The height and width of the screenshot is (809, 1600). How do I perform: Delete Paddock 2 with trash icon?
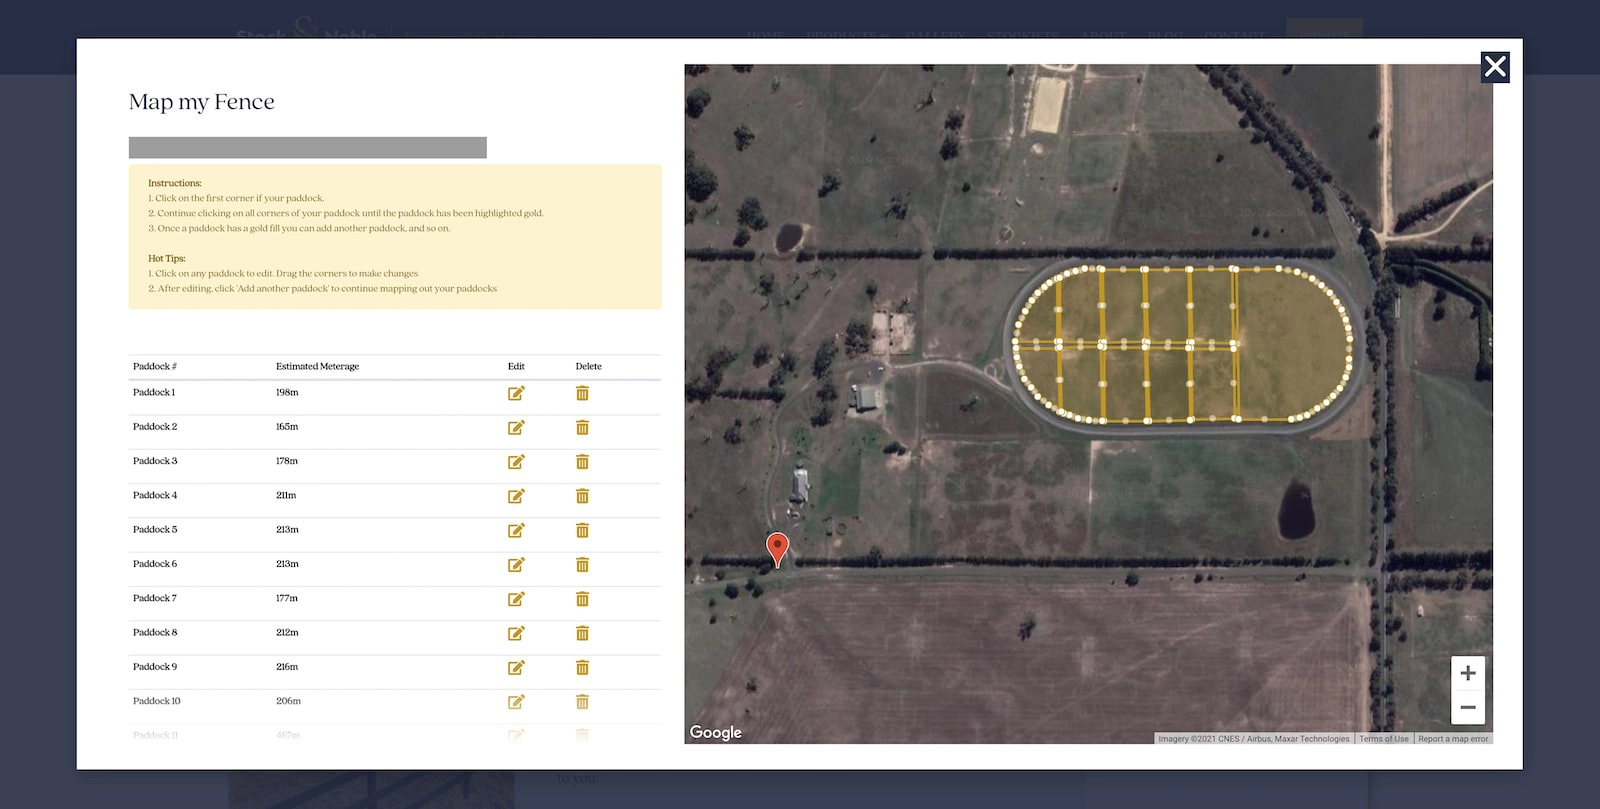582,428
